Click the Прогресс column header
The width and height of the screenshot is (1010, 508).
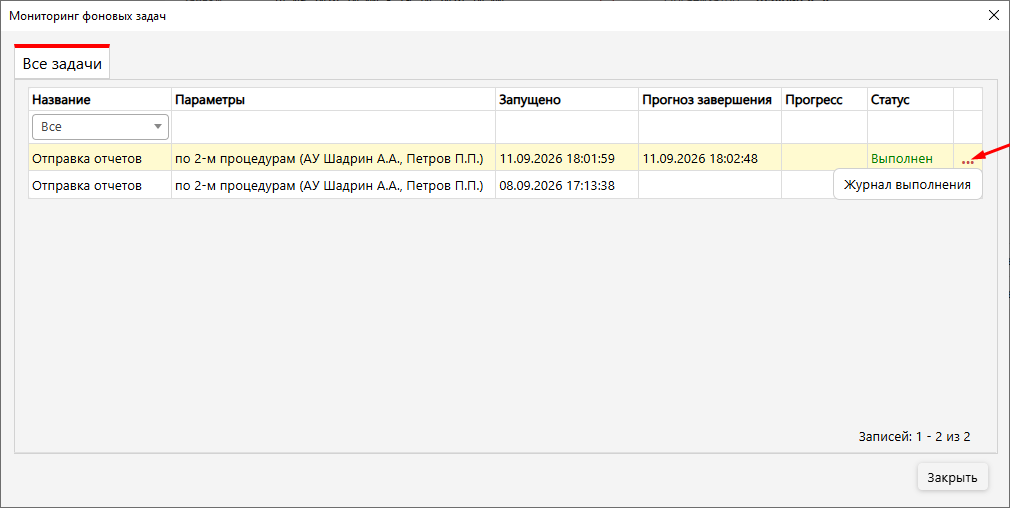pos(824,100)
